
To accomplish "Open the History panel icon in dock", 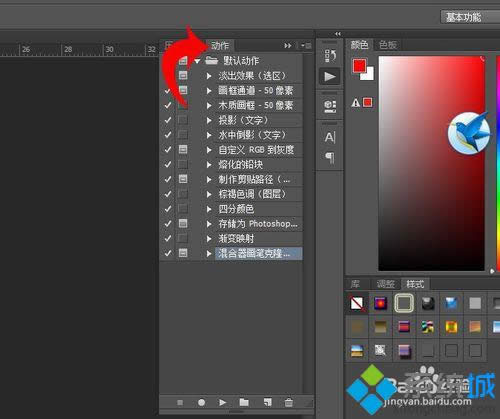I will tap(330, 56).
